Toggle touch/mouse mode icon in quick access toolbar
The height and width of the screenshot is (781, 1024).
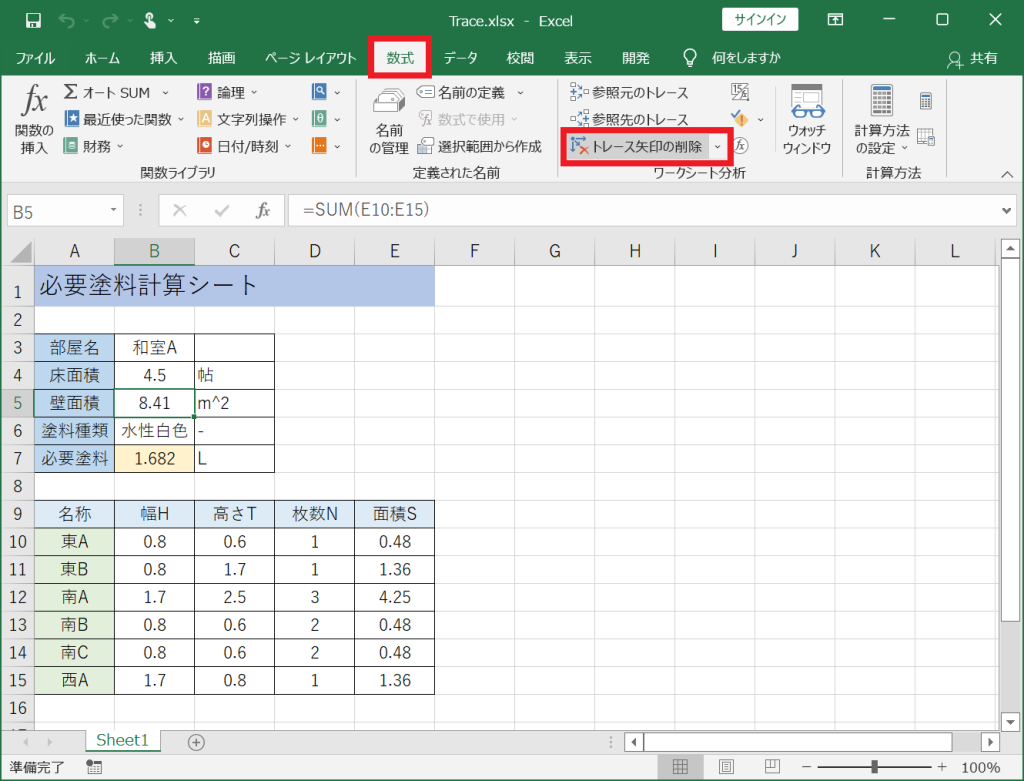150,21
